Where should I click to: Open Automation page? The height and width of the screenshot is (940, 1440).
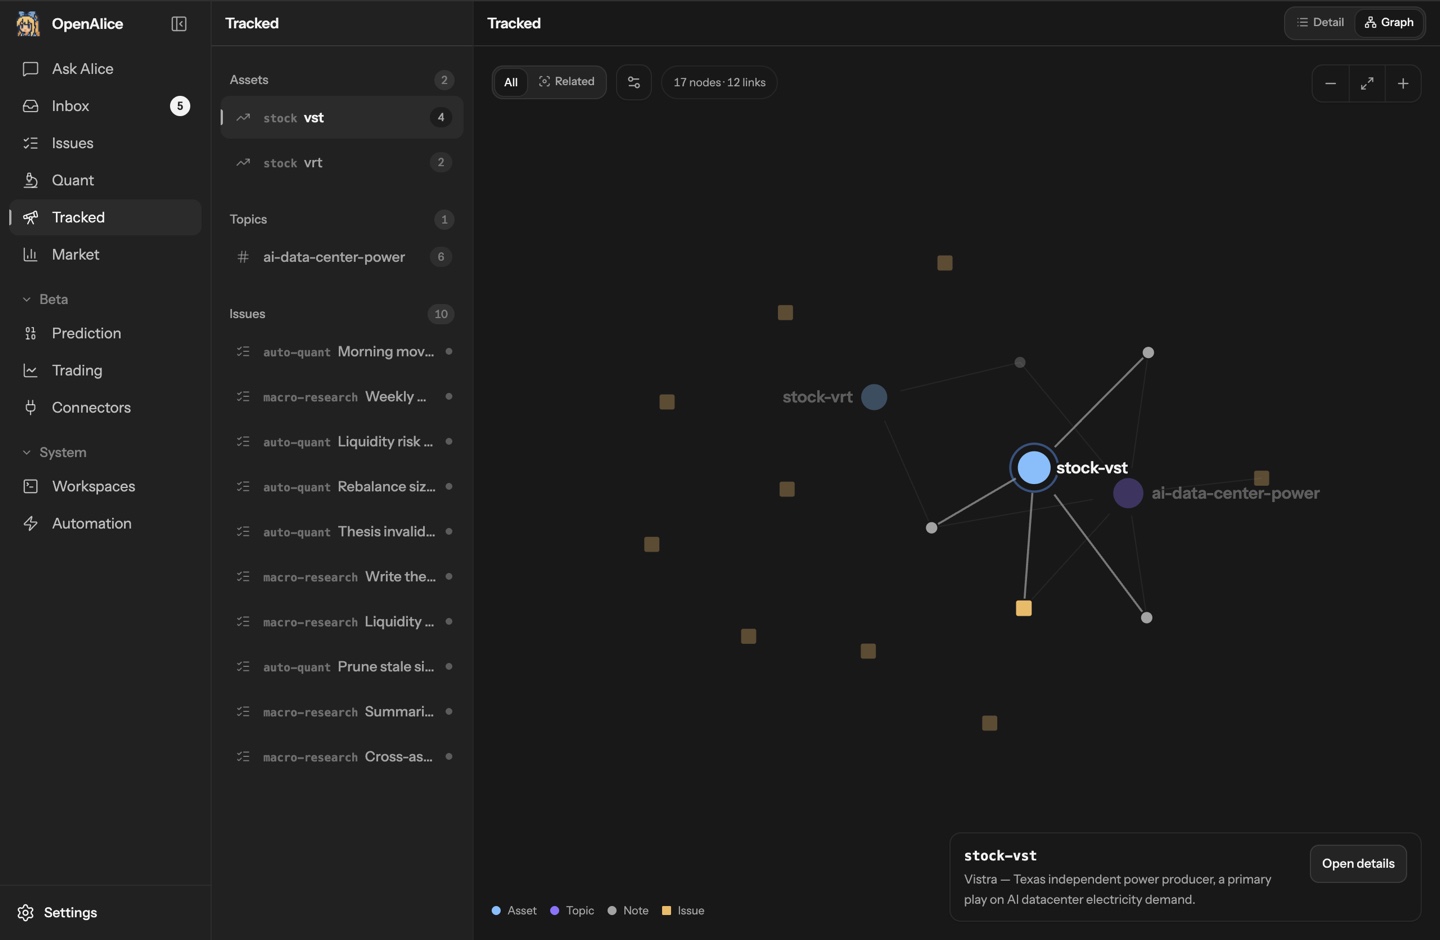pyautogui.click(x=105, y=523)
